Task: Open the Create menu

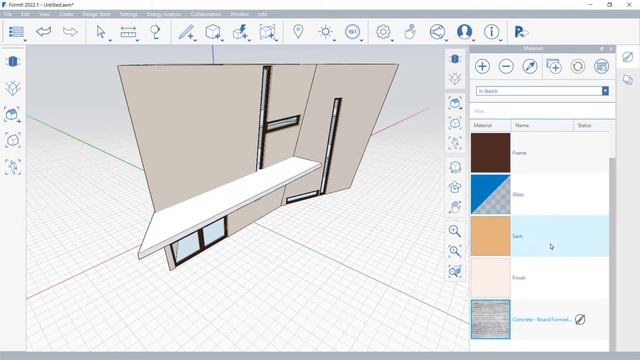Action: (x=66, y=14)
